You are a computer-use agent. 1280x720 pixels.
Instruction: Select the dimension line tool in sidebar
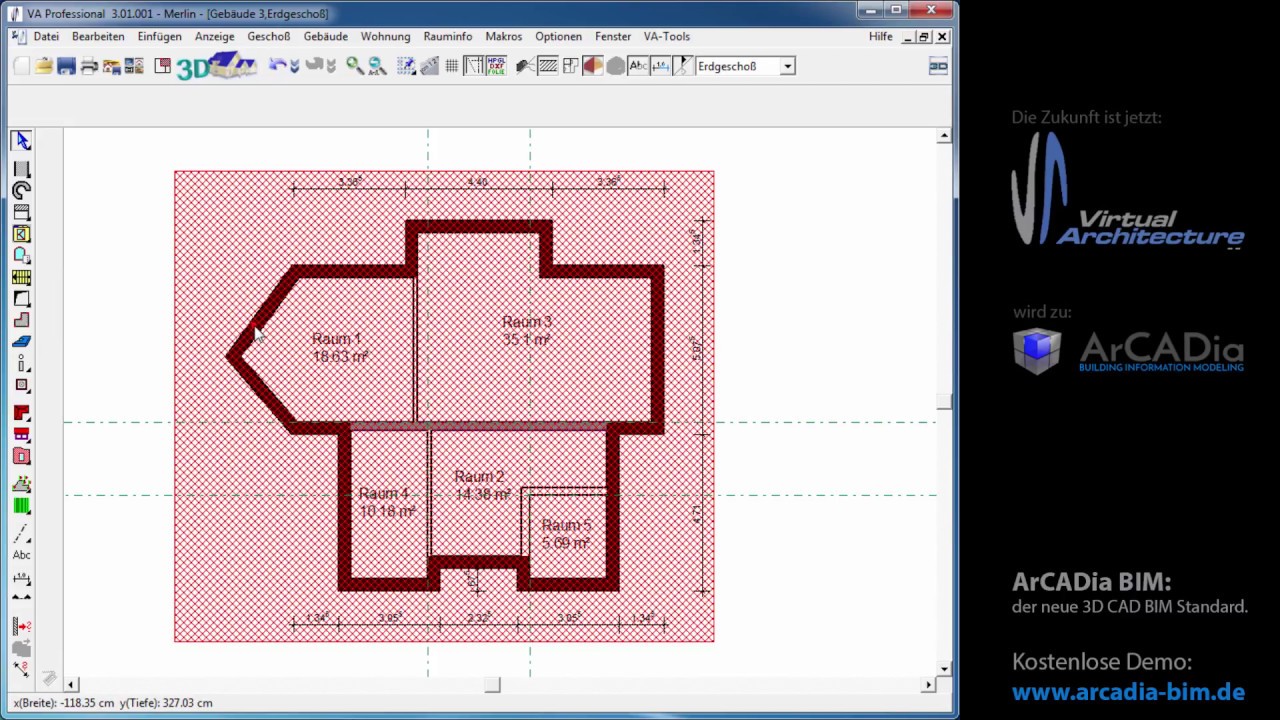[x=22, y=580]
